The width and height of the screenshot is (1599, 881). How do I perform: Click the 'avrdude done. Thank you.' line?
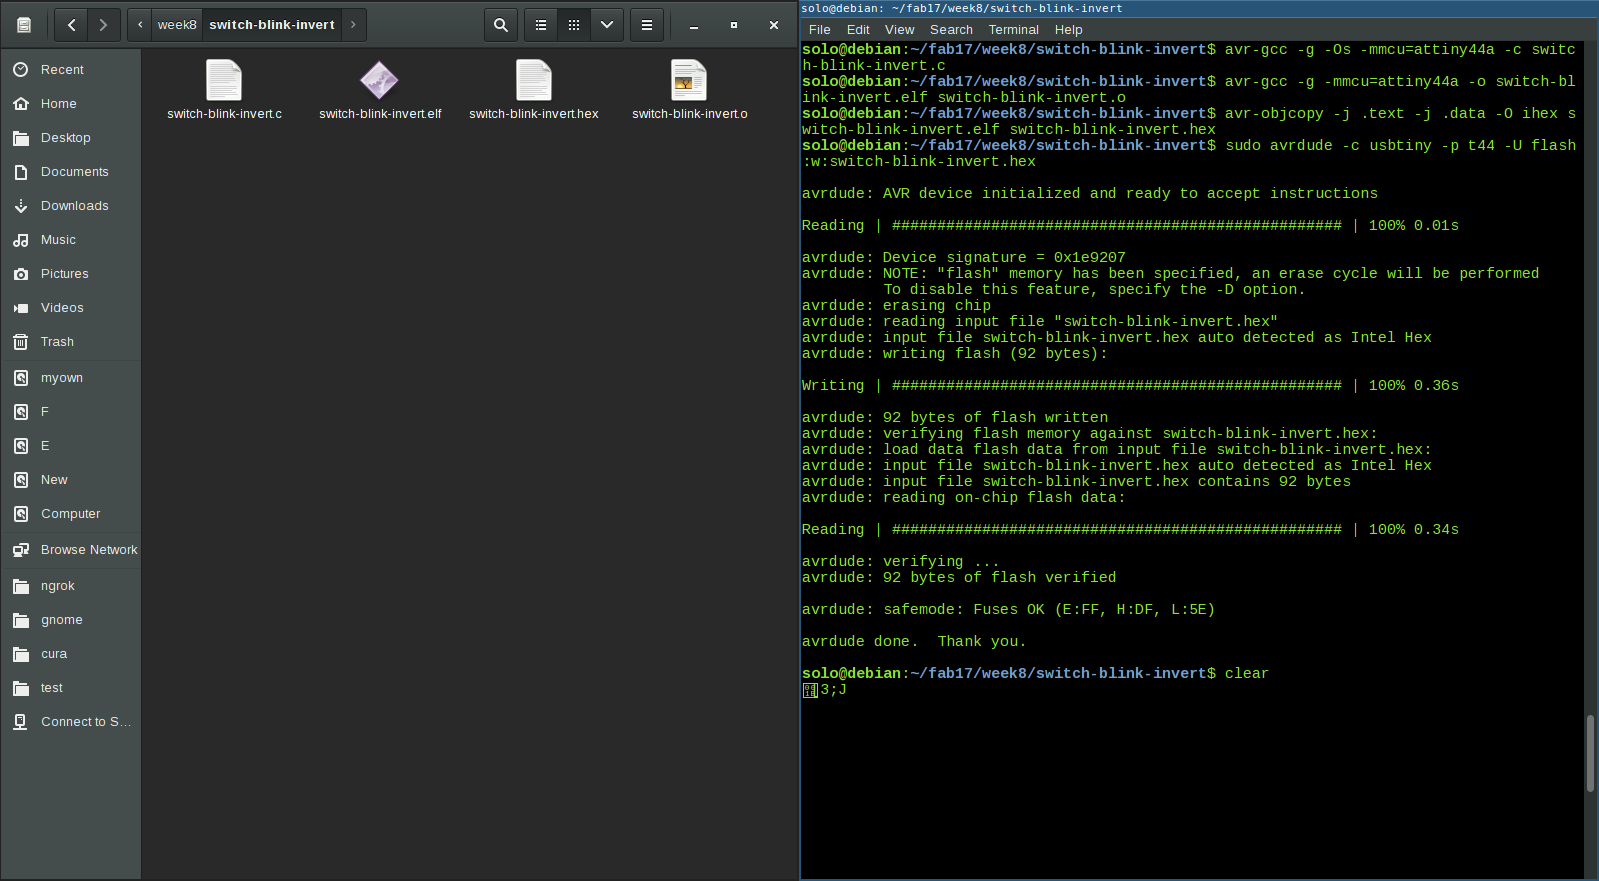(x=914, y=642)
